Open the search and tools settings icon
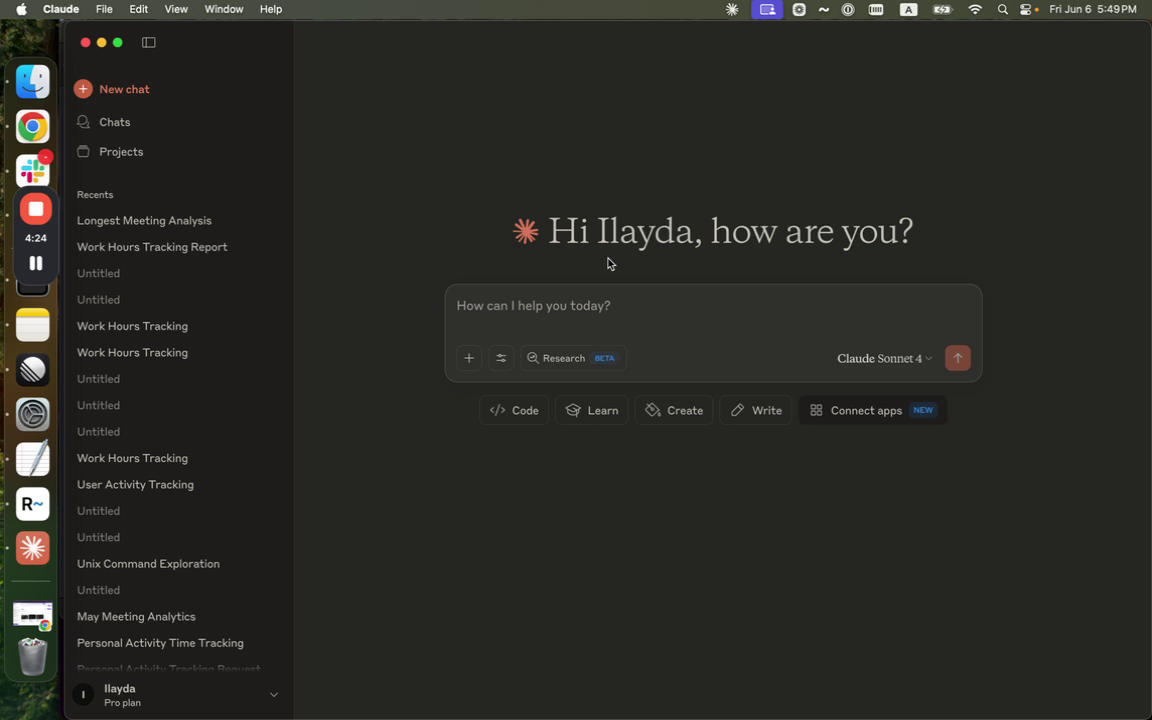Viewport: 1152px width, 720px height. coord(501,358)
